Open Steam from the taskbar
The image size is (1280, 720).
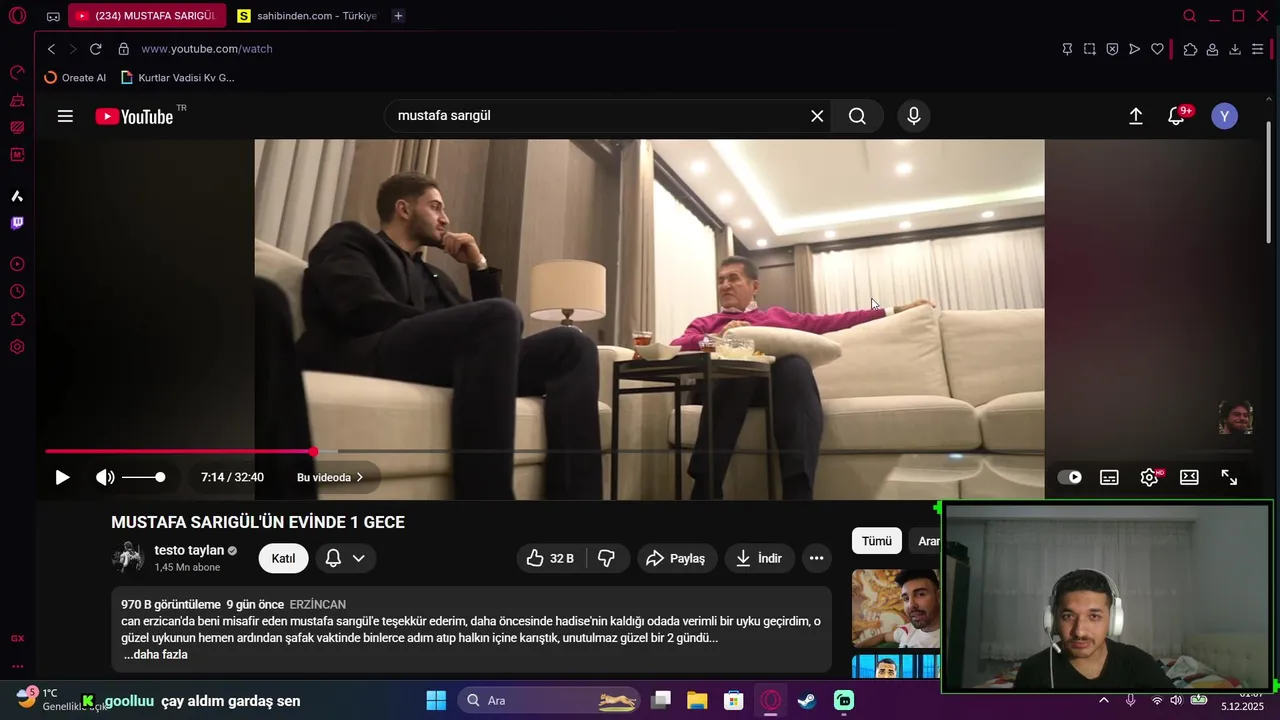[807, 700]
